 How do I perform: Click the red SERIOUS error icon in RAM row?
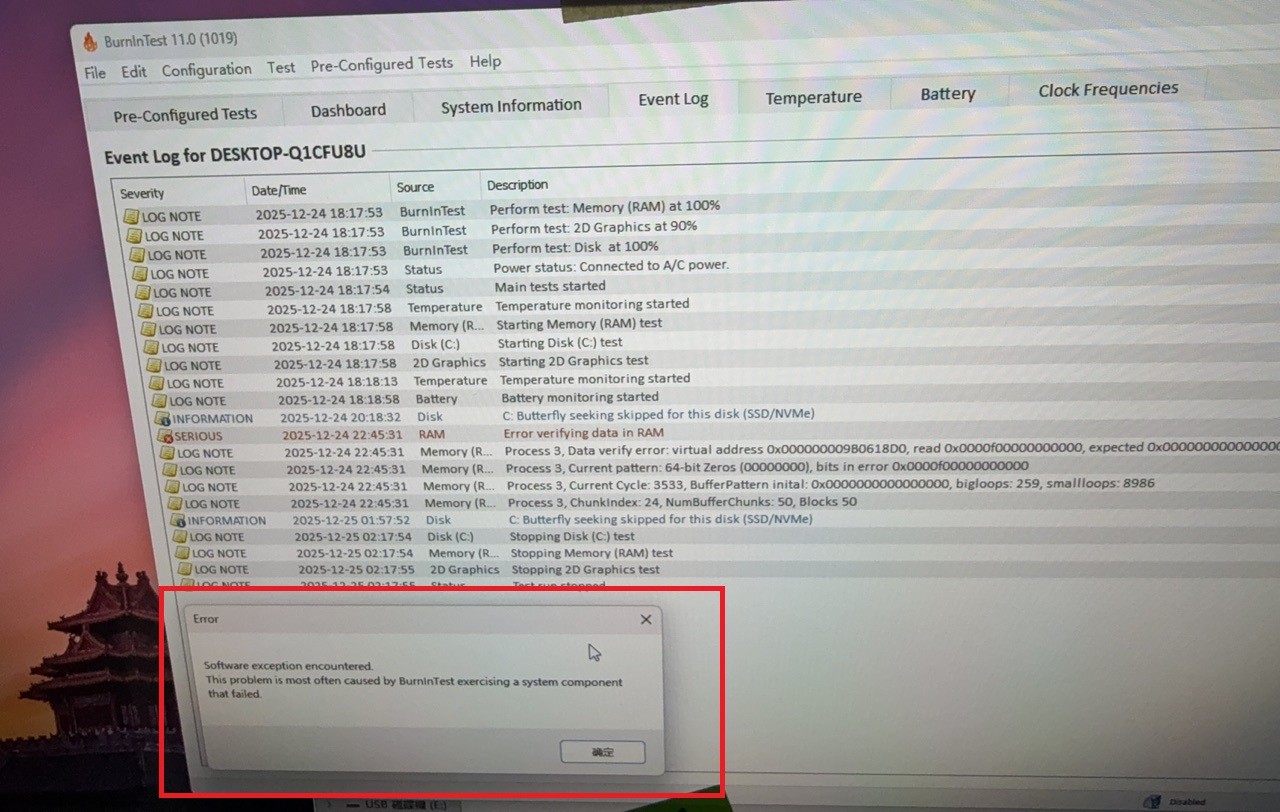166,436
